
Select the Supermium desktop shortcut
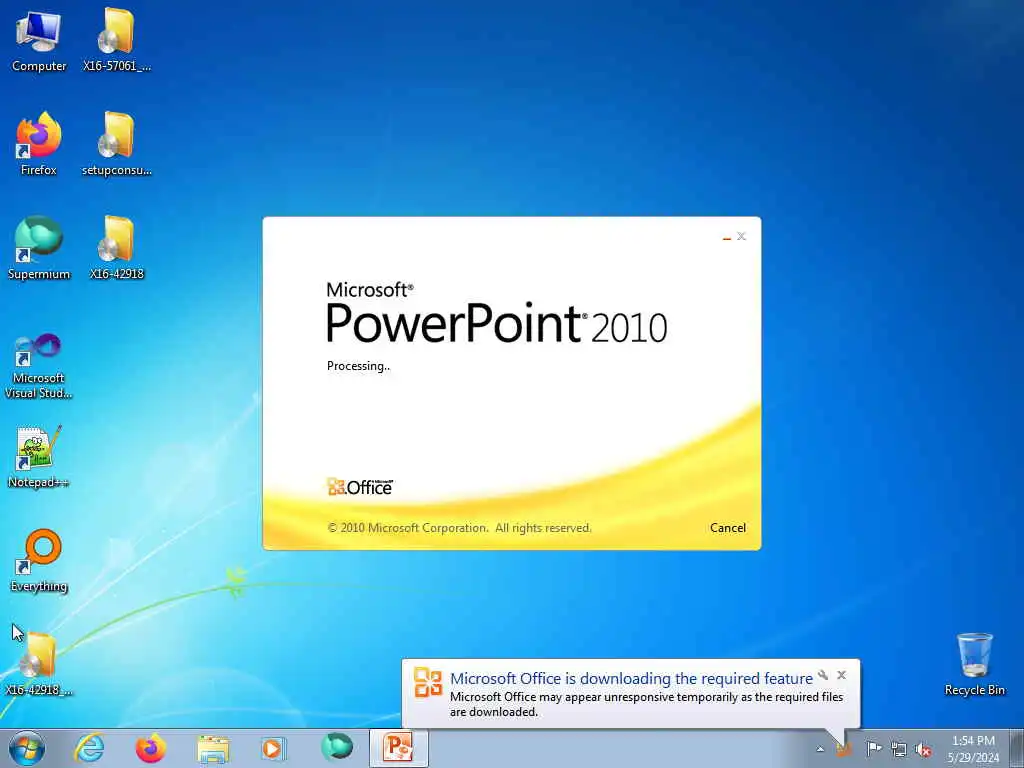point(39,248)
